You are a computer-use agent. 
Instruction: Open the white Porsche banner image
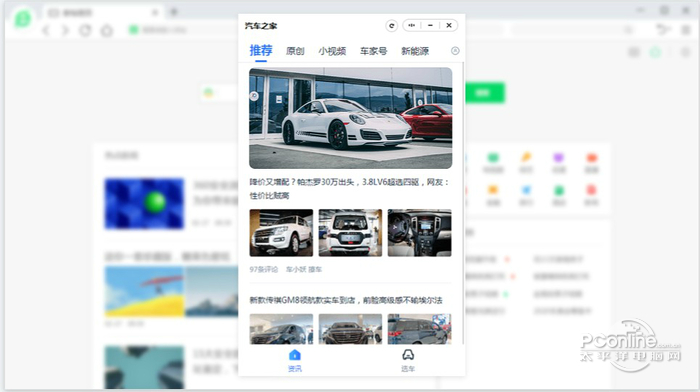tap(350, 118)
